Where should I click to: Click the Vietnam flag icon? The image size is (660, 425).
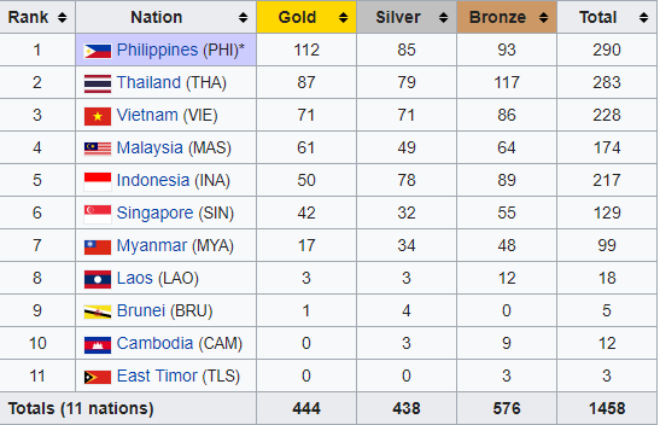click(x=98, y=116)
